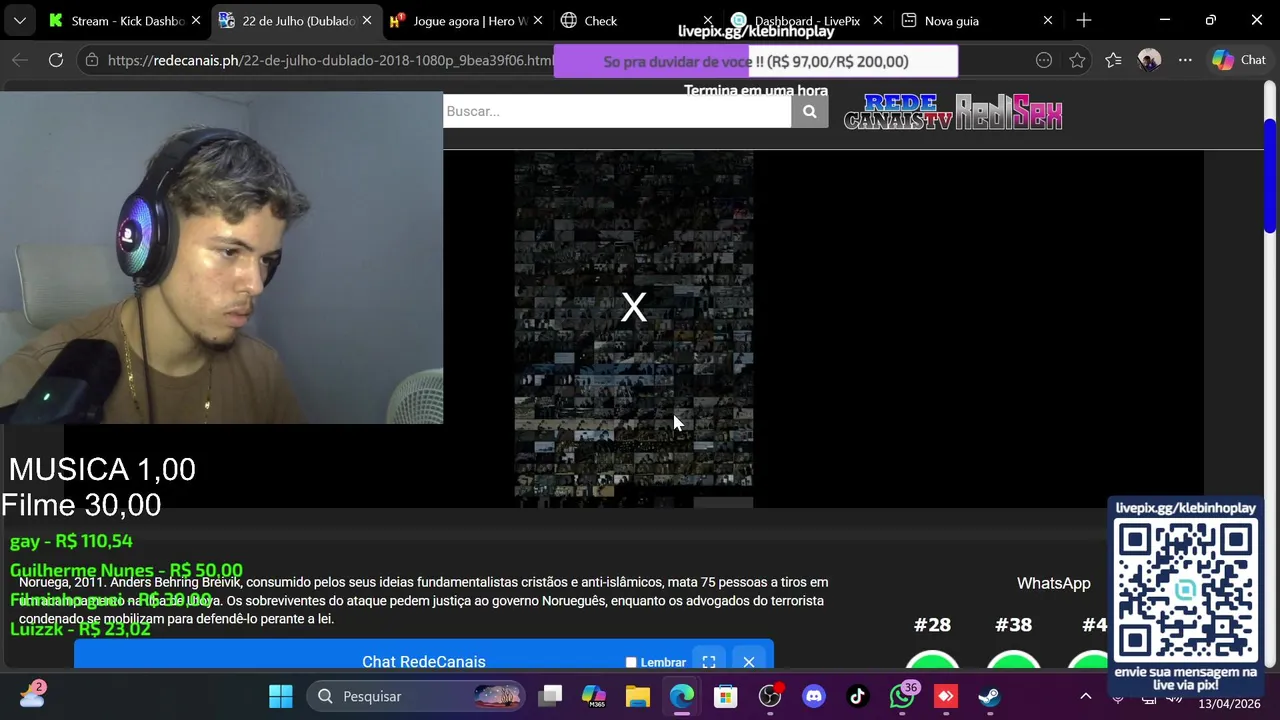Open the WhatsApp icon under #28
The width and height of the screenshot is (1280, 720).
coord(932,662)
